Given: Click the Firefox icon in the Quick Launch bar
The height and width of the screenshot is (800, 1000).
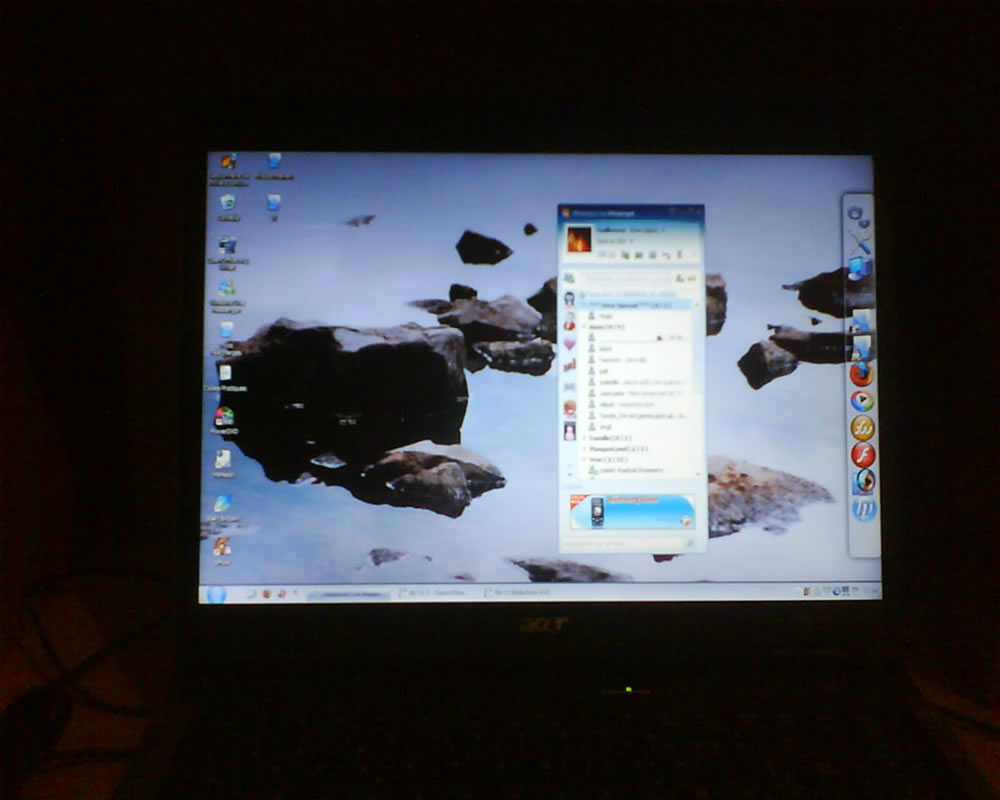Looking at the screenshot, I should (x=267, y=594).
